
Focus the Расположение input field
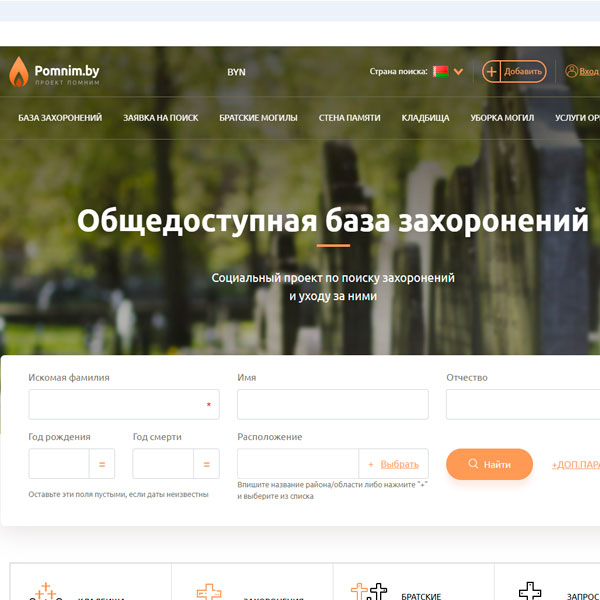298,463
